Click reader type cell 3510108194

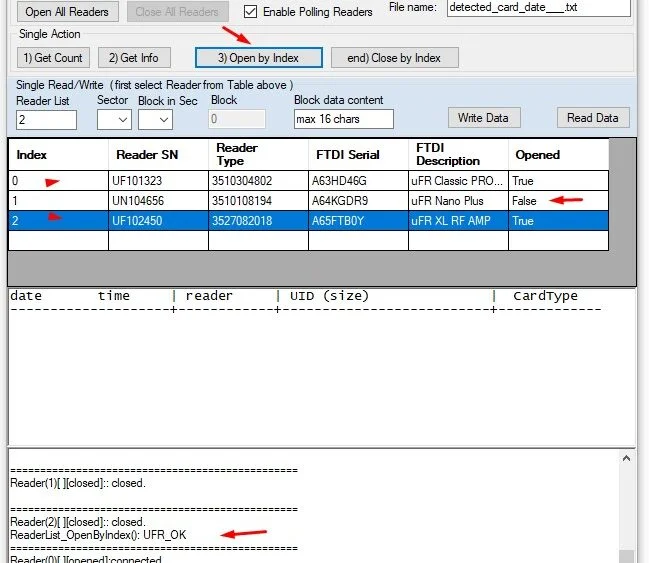(x=258, y=201)
